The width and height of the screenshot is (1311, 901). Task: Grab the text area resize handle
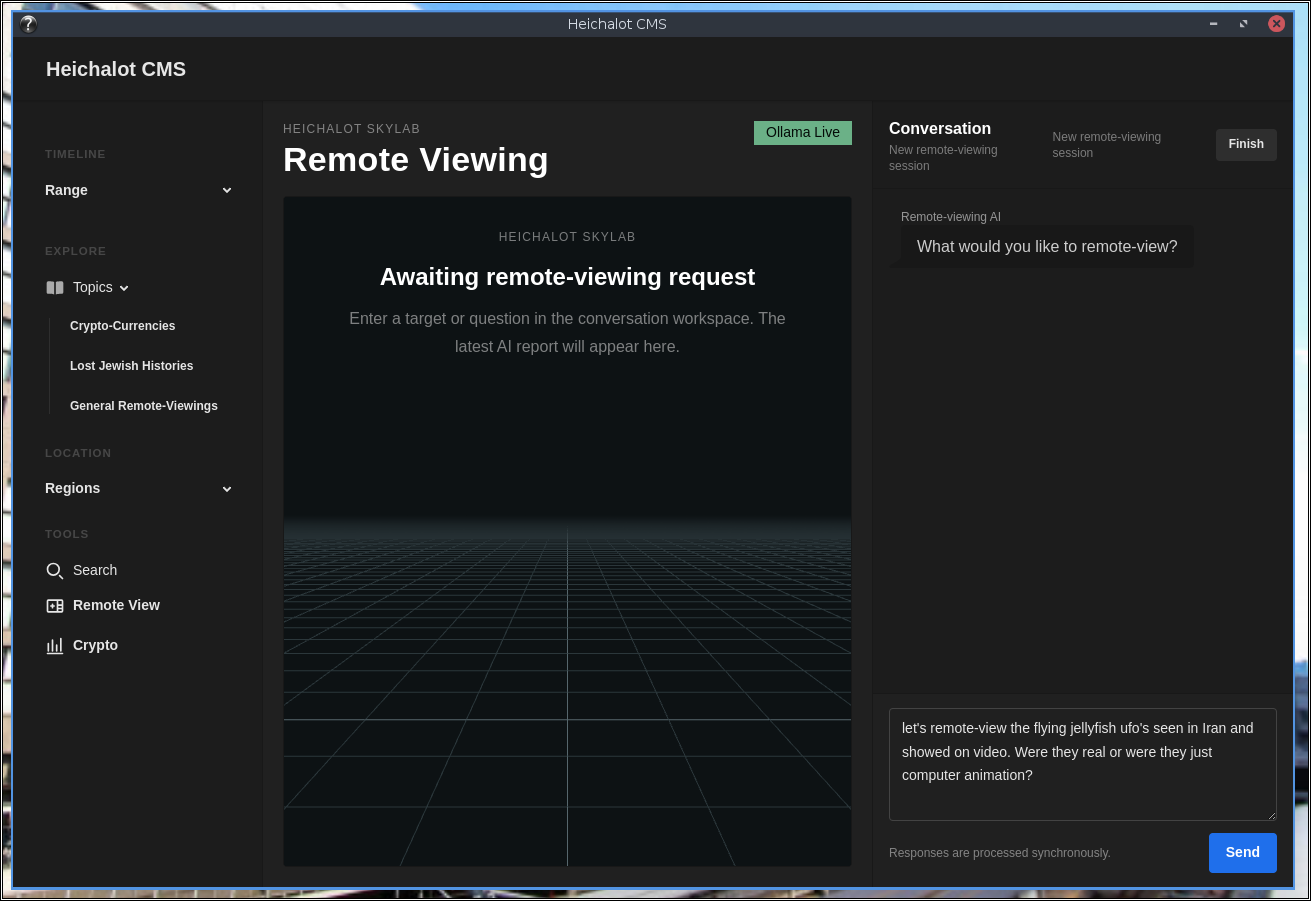1271,815
